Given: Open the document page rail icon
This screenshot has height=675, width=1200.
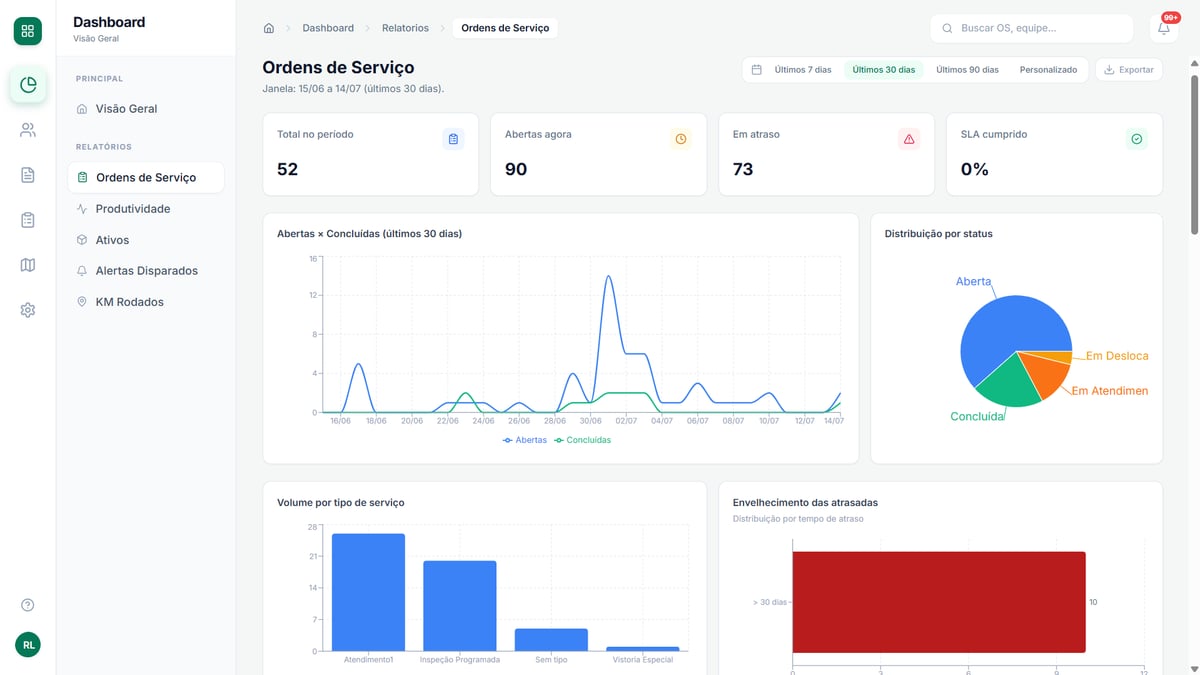Looking at the screenshot, I should 28,175.
